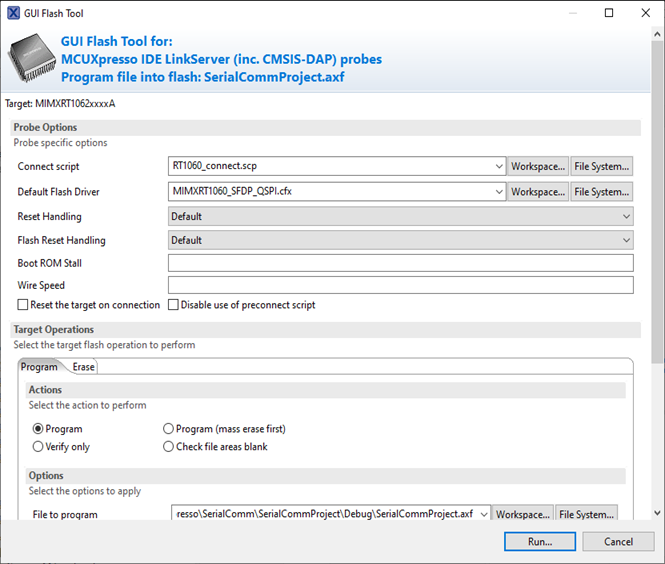
Task: Switch to the Erase tab
Action: point(83,367)
